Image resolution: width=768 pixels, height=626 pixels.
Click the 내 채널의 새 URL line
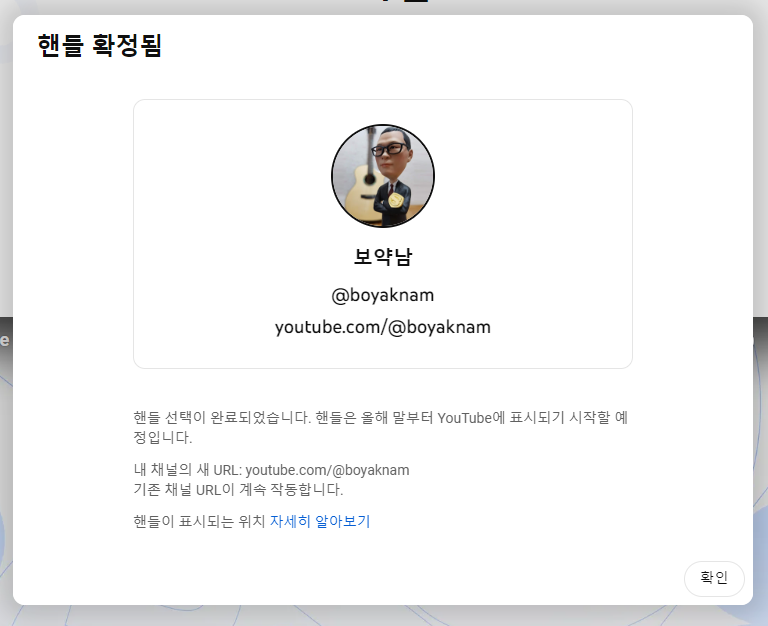[x=271, y=470]
